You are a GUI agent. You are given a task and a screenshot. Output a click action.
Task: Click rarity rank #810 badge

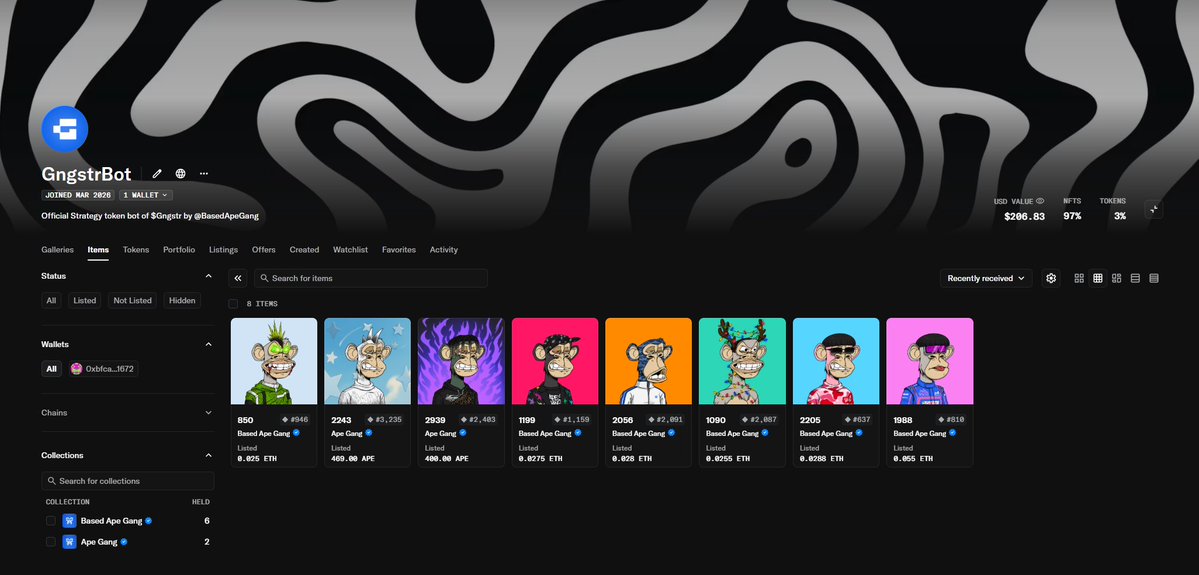[951, 420]
